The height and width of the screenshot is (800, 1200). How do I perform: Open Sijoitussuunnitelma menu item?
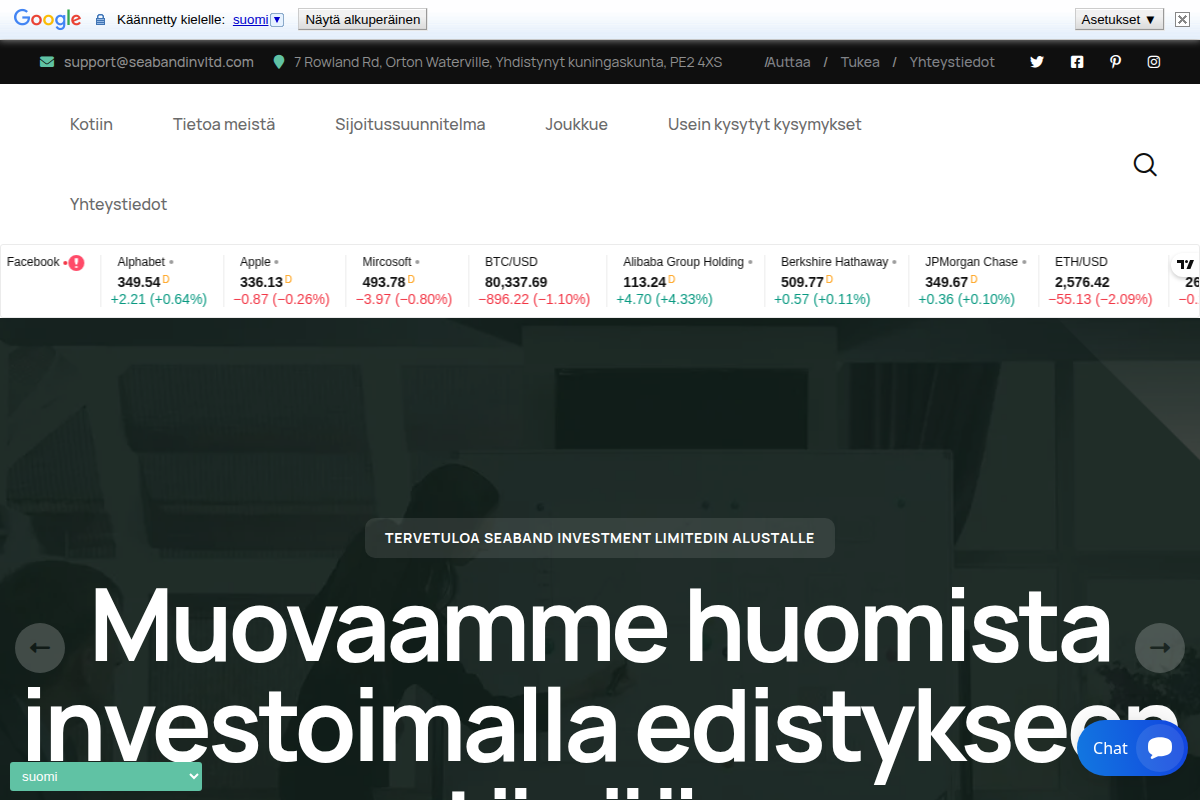[410, 124]
